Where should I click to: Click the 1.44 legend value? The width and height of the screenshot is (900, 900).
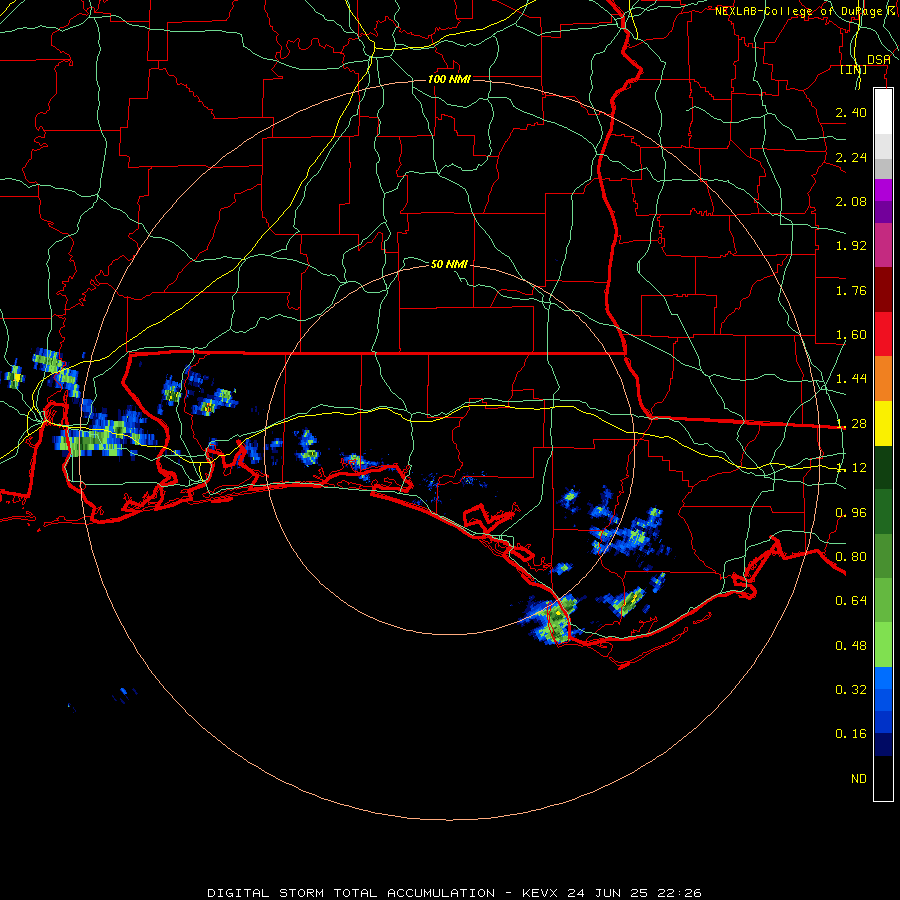851,379
